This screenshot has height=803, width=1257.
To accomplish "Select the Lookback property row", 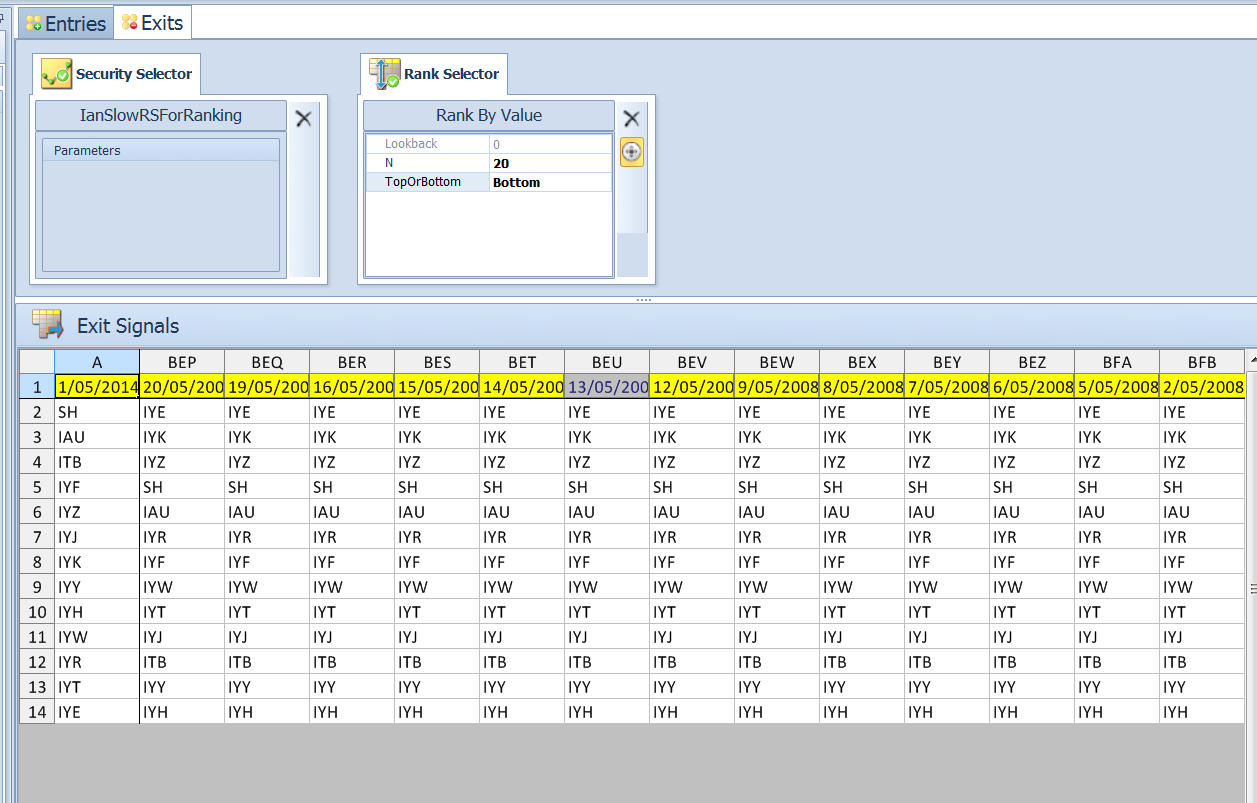I will 488,144.
